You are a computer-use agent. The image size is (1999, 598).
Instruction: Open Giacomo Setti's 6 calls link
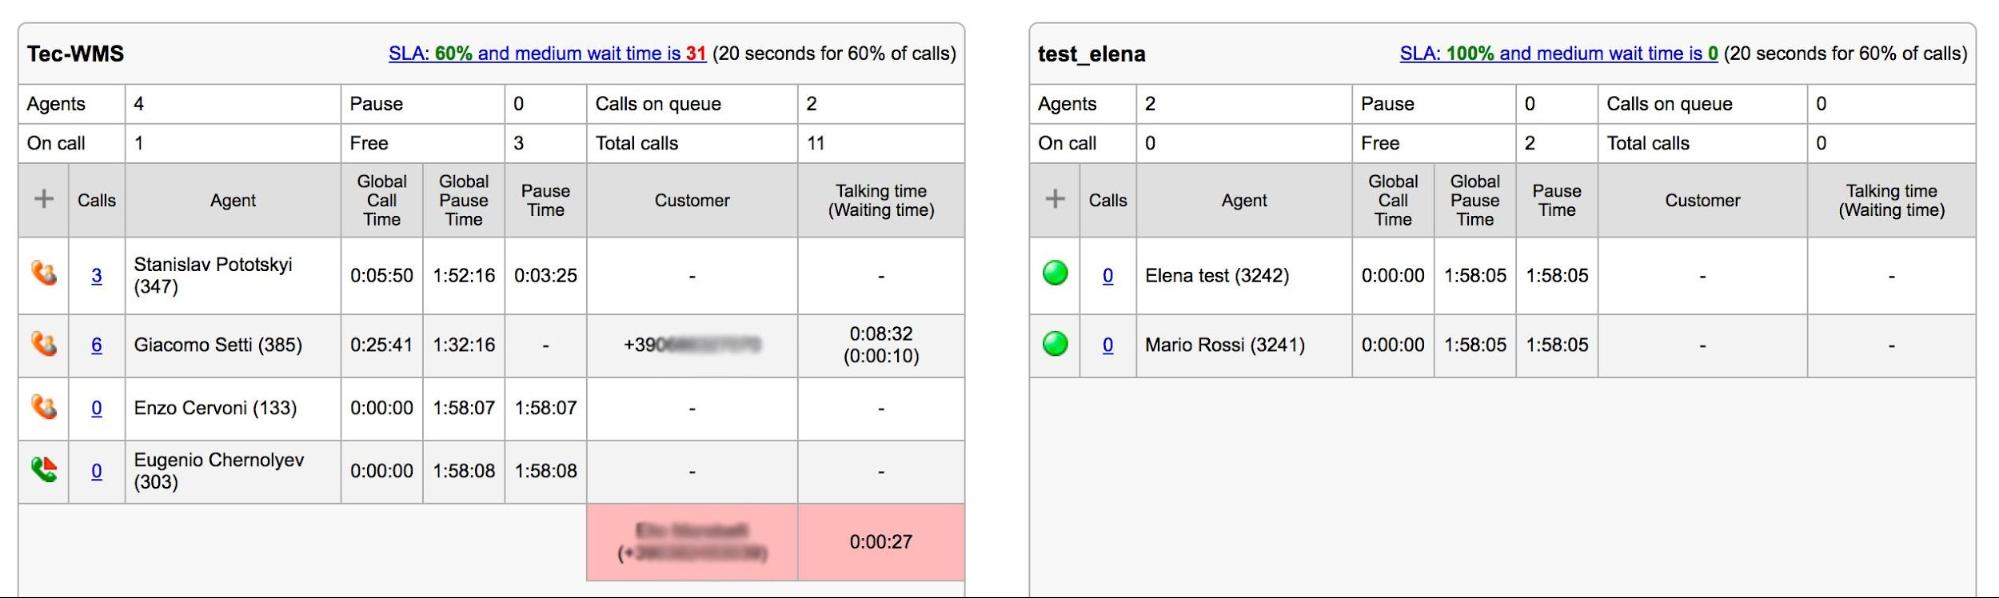[96, 345]
